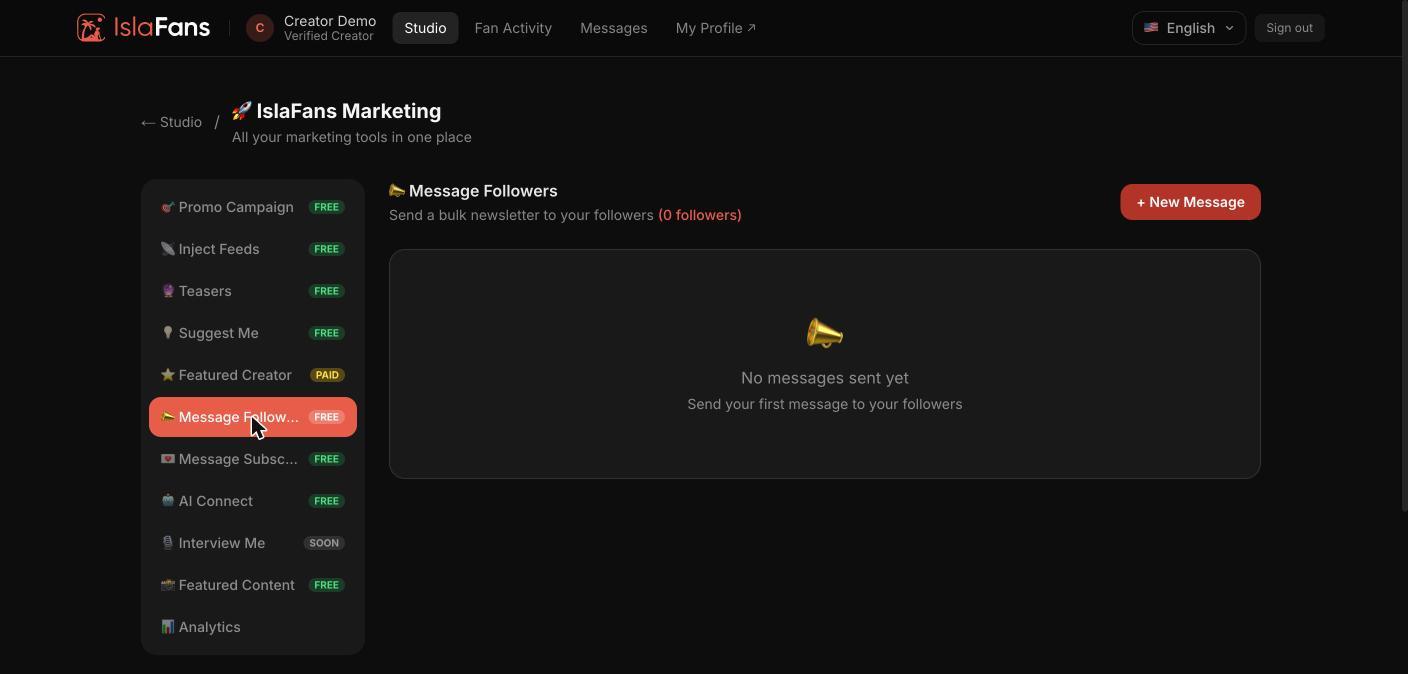Click the FREE badge on Promo Campaign

point(327,207)
